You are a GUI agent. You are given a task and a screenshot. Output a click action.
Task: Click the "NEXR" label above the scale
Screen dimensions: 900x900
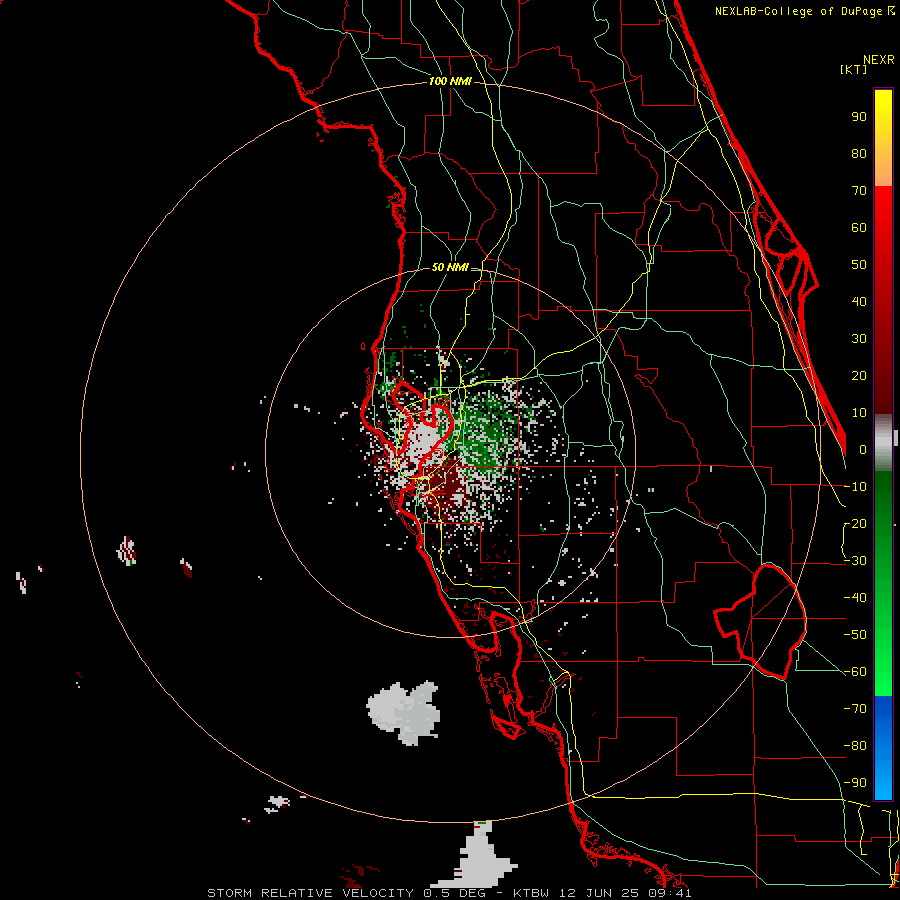(x=879, y=60)
